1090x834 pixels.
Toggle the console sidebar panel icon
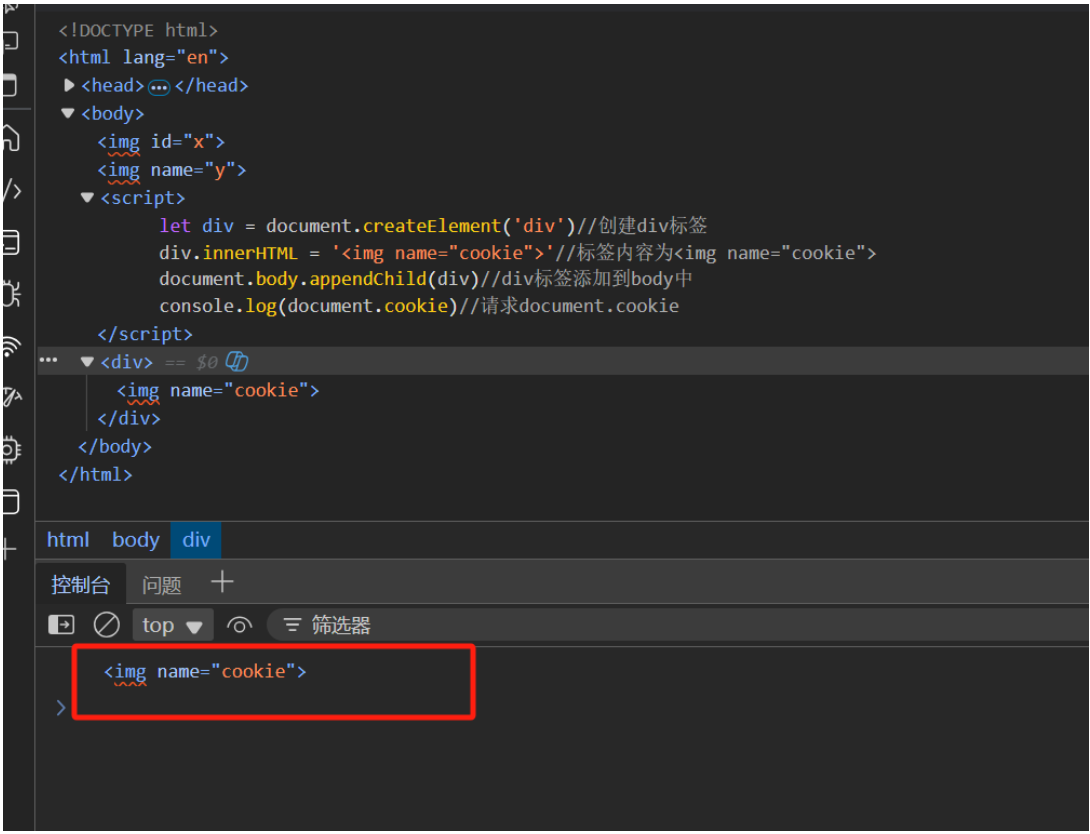(61, 625)
